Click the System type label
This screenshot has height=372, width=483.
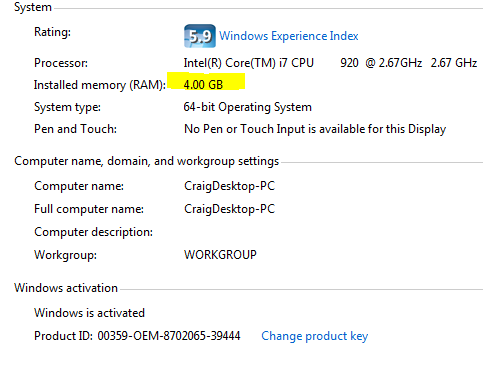click(67, 107)
